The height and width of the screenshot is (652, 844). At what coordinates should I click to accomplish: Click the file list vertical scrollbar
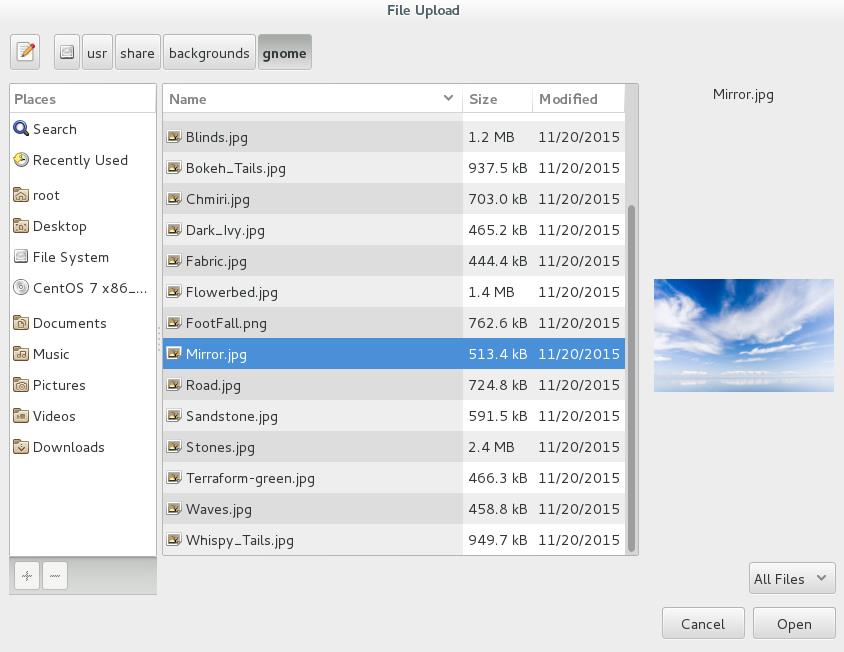(631, 378)
